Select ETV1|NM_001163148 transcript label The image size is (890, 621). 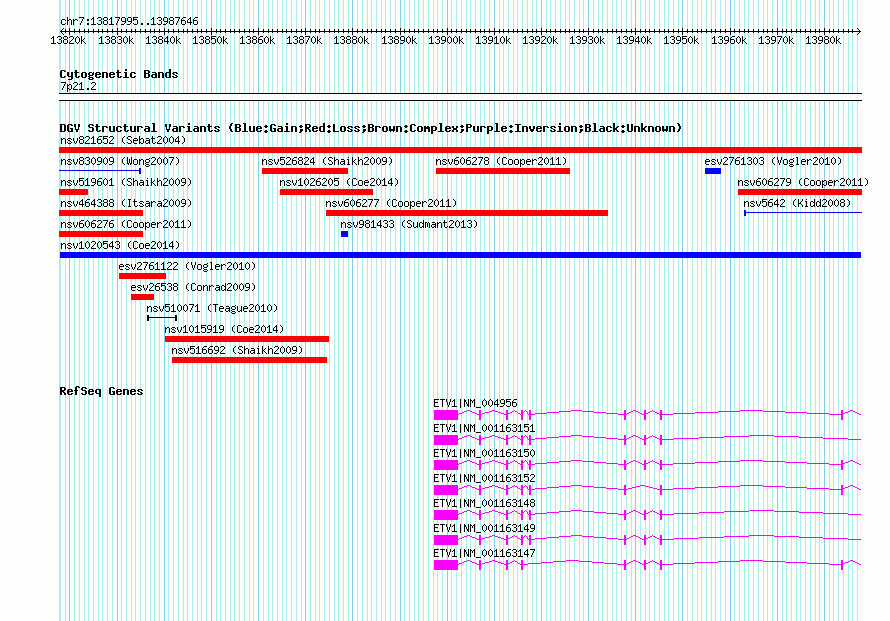[484, 503]
